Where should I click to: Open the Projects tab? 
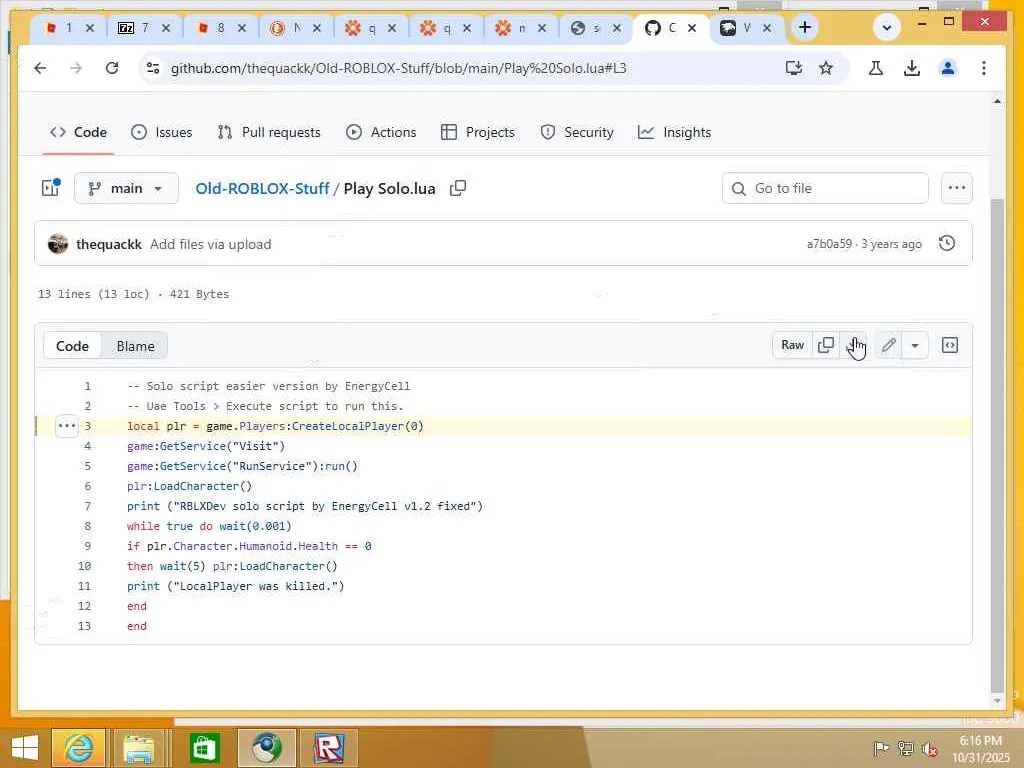[478, 133]
